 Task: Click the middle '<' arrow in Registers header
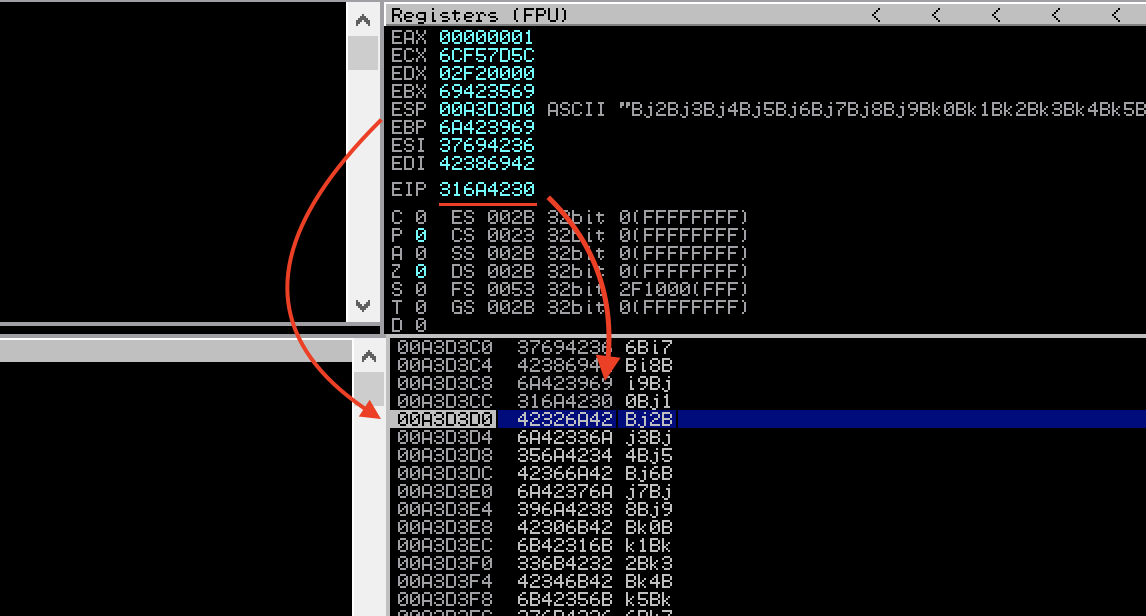996,15
